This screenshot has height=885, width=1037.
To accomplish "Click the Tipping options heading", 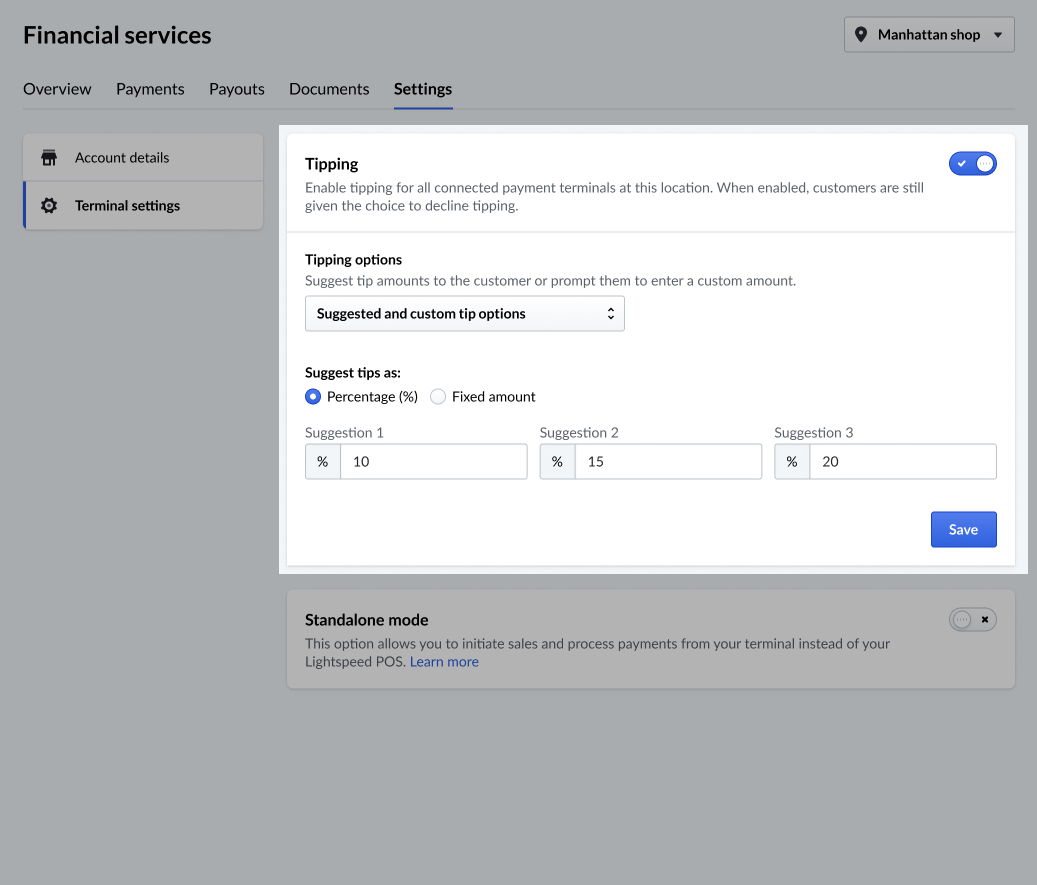I will point(353,260).
